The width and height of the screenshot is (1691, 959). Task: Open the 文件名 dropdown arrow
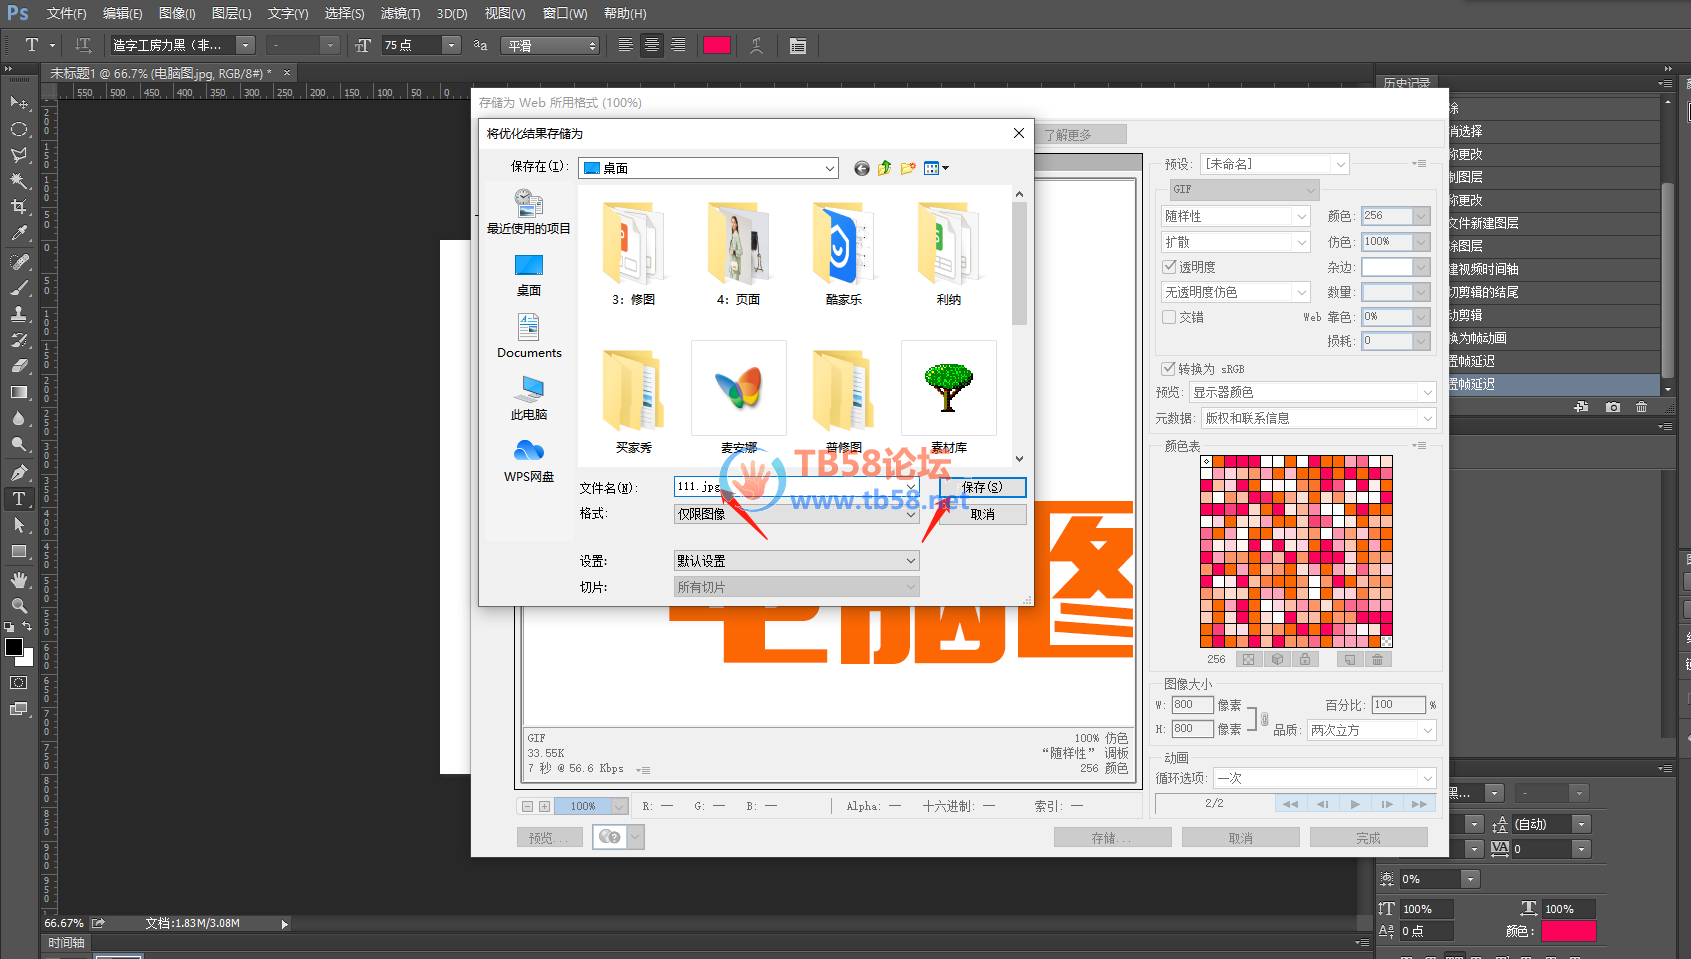pyautogui.click(x=911, y=487)
